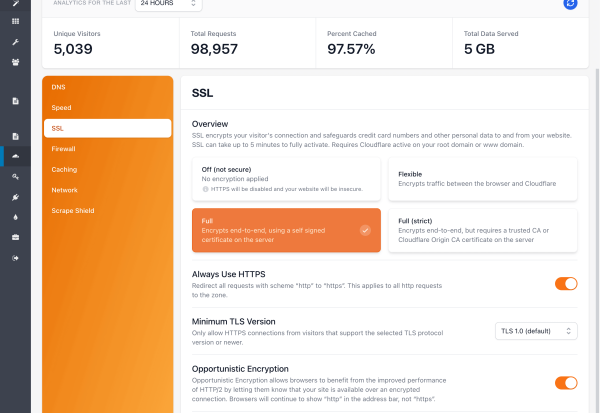Open the Scrape Shield tab
This screenshot has width=600, height=413.
point(108,211)
